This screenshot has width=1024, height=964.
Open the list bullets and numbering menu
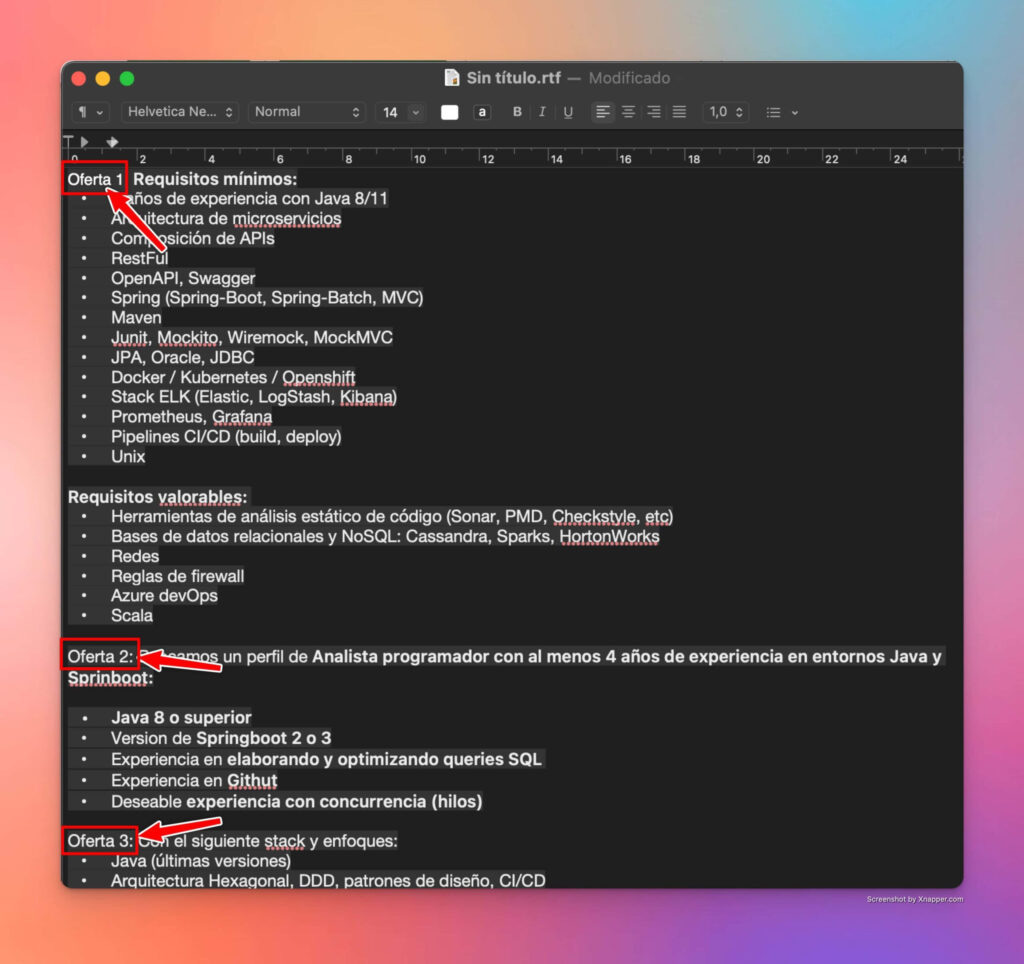(x=782, y=112)
